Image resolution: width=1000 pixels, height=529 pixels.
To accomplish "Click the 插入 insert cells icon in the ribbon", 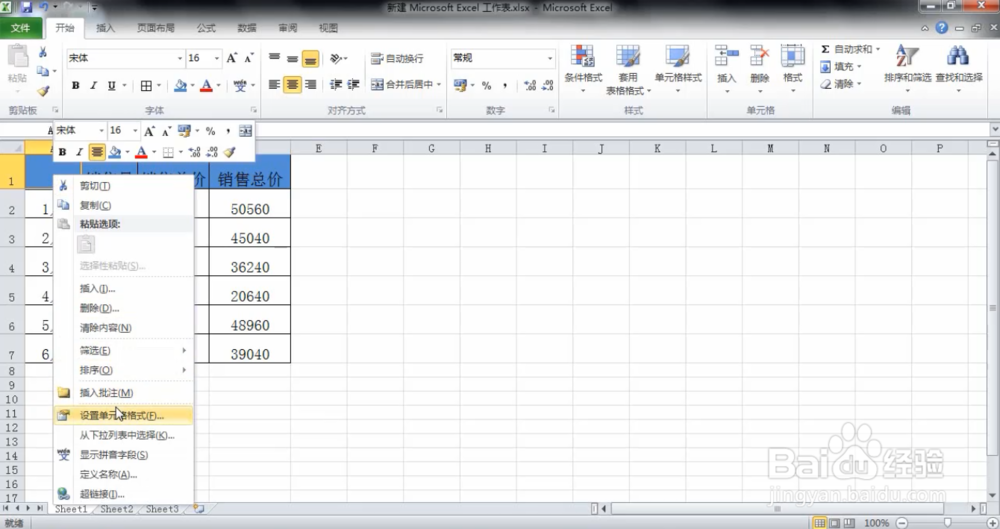I will pyautogui.click(x=726, y=56).
